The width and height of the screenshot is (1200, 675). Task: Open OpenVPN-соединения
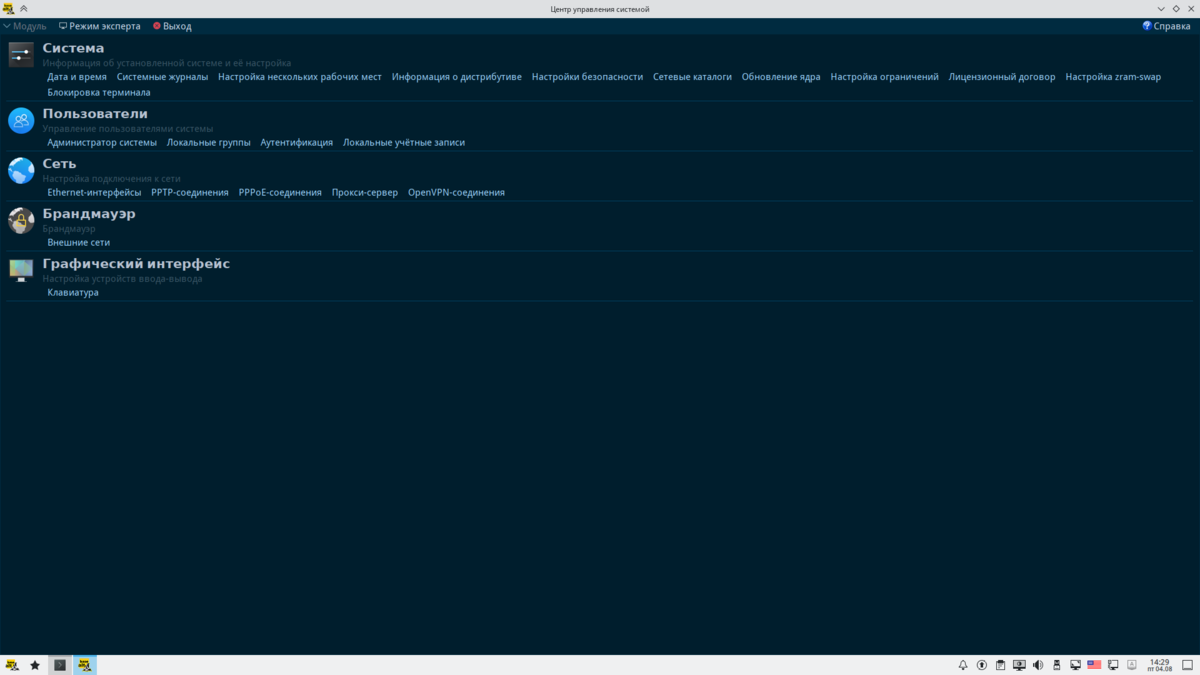pyautogui.click(x=456, y=192)
